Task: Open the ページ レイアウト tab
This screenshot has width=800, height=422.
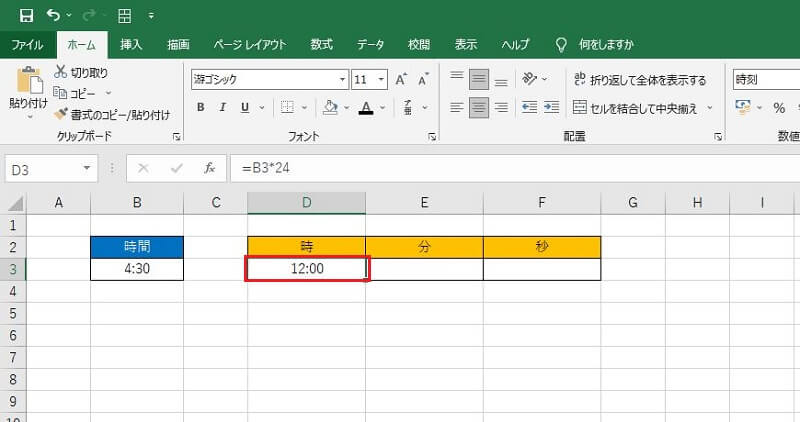Action: pyautogui.click(x=250, y=45)
